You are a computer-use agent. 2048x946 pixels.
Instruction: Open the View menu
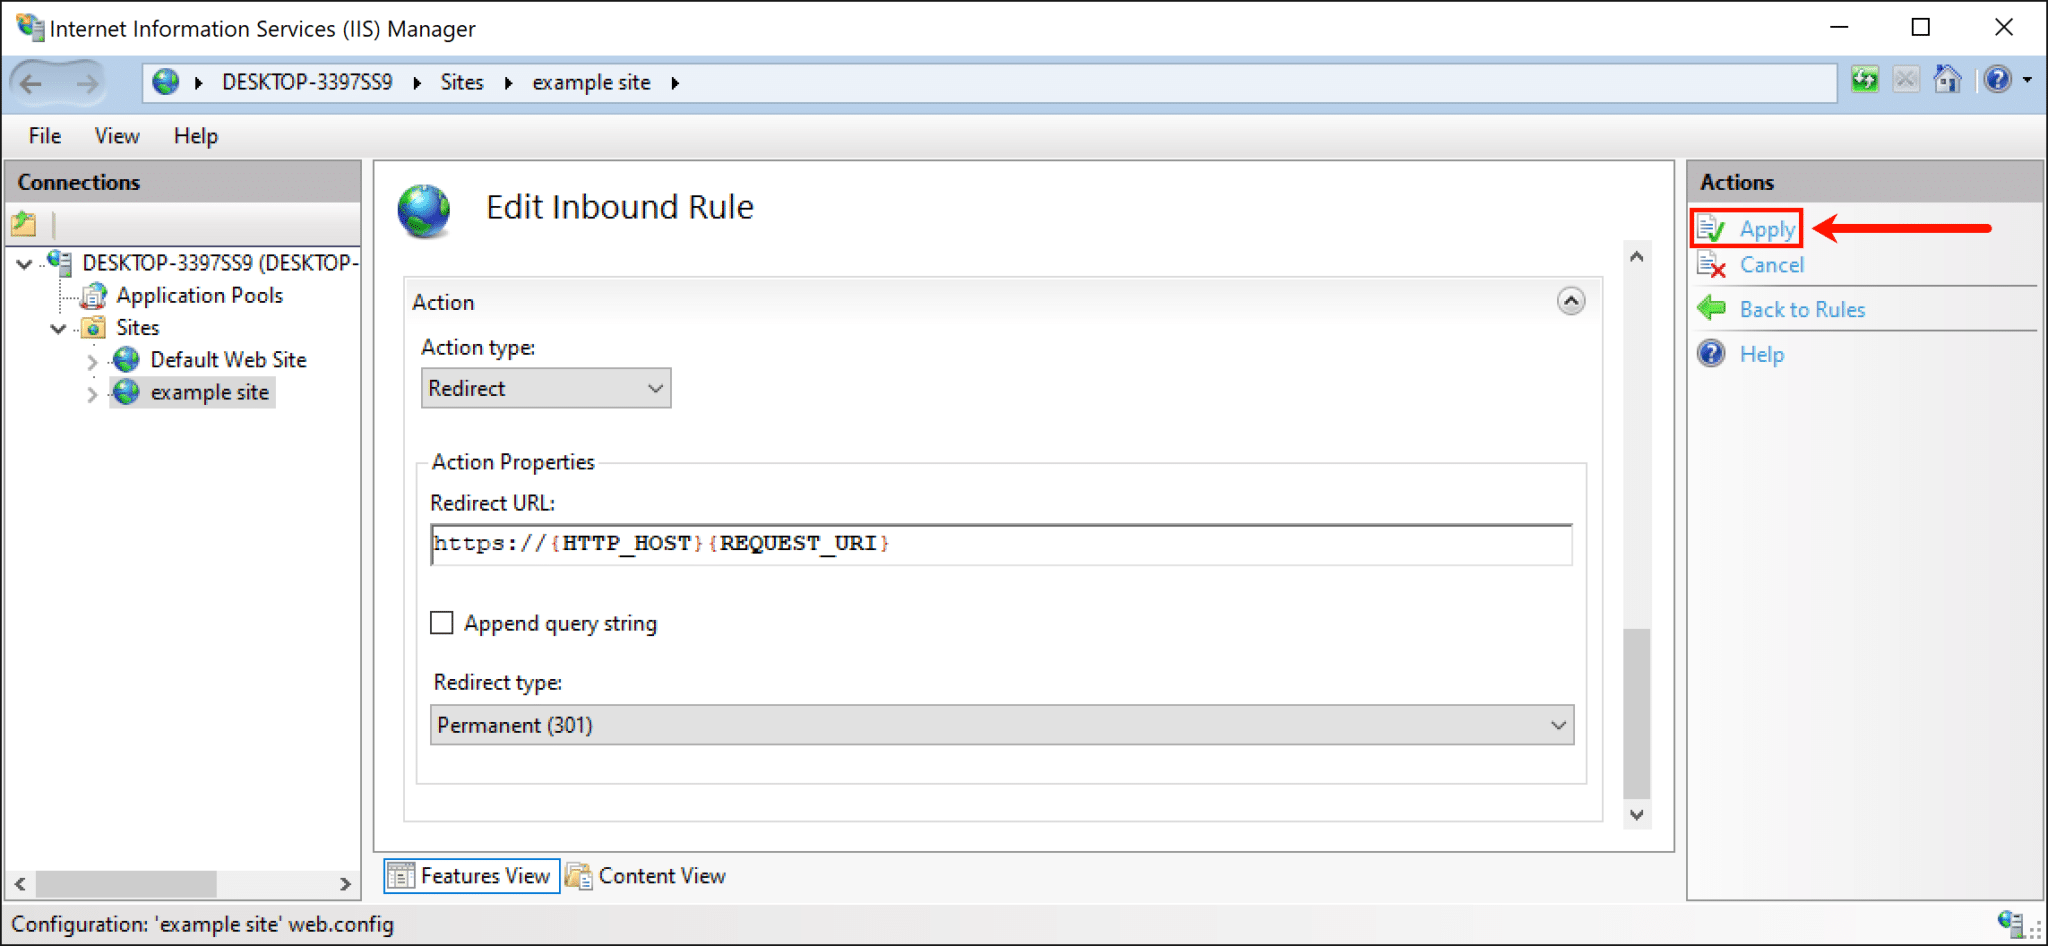coord(116,135)
